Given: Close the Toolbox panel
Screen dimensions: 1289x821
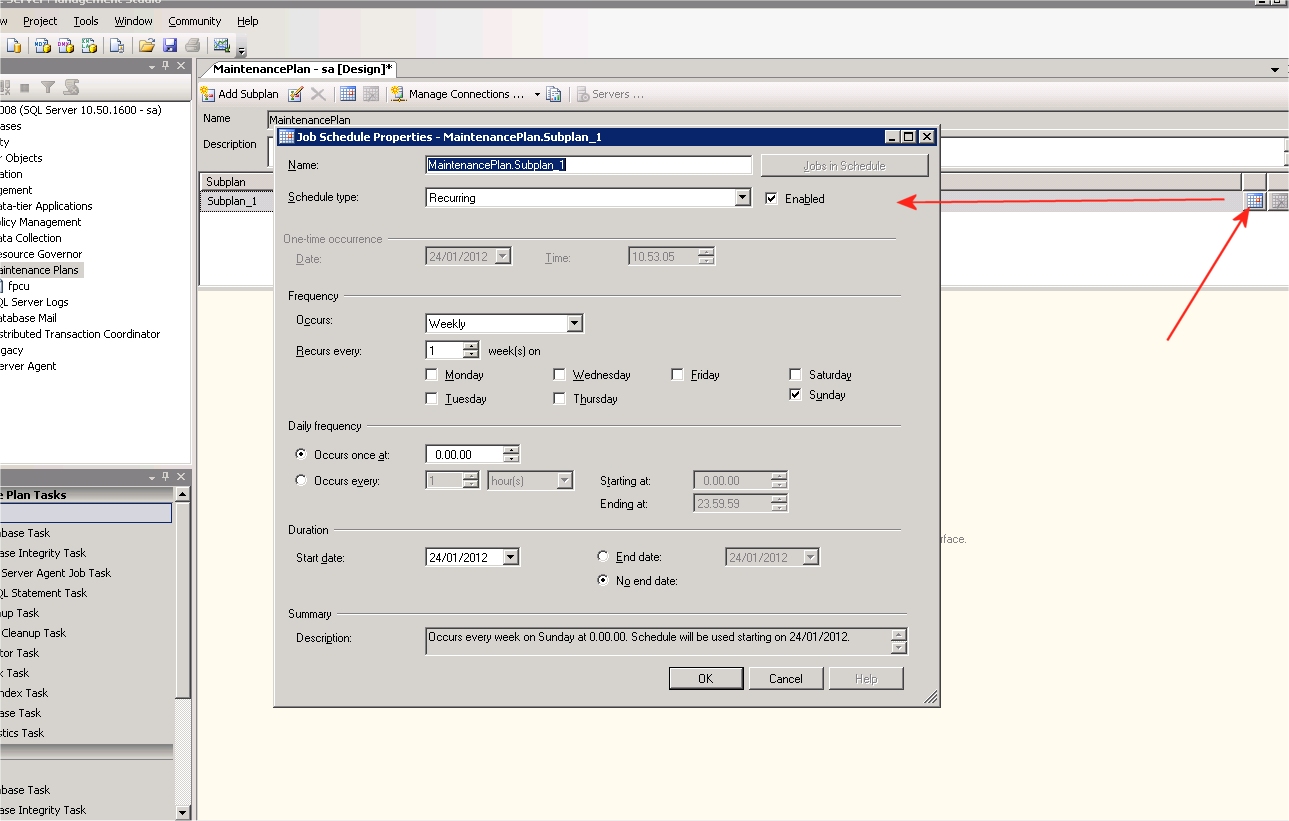Looking at the screenshot, I should (181, 477).
